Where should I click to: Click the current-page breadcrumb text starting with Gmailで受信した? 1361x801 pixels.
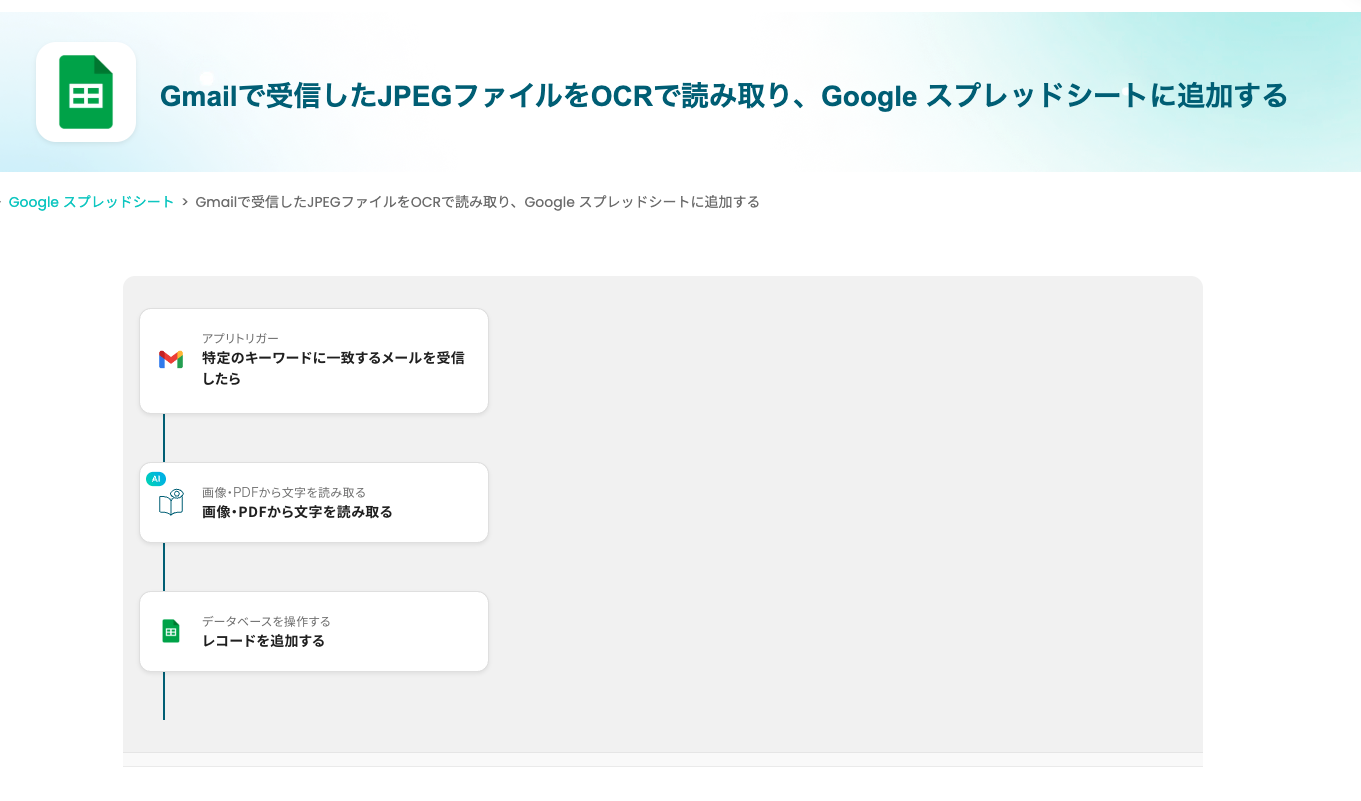coord(478,202)
